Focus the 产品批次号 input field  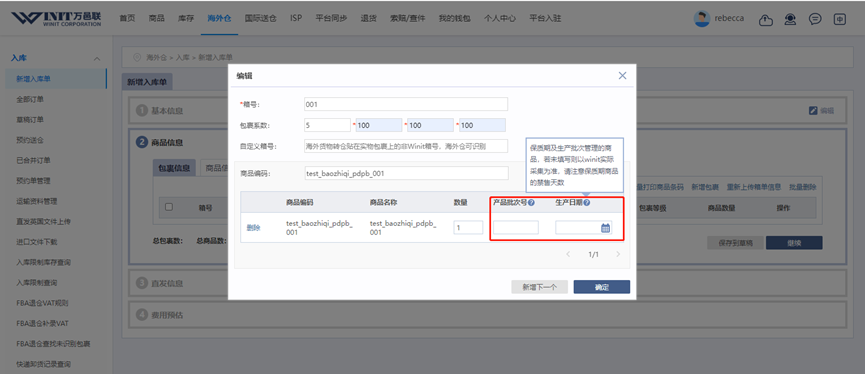[x=516, y=227]
